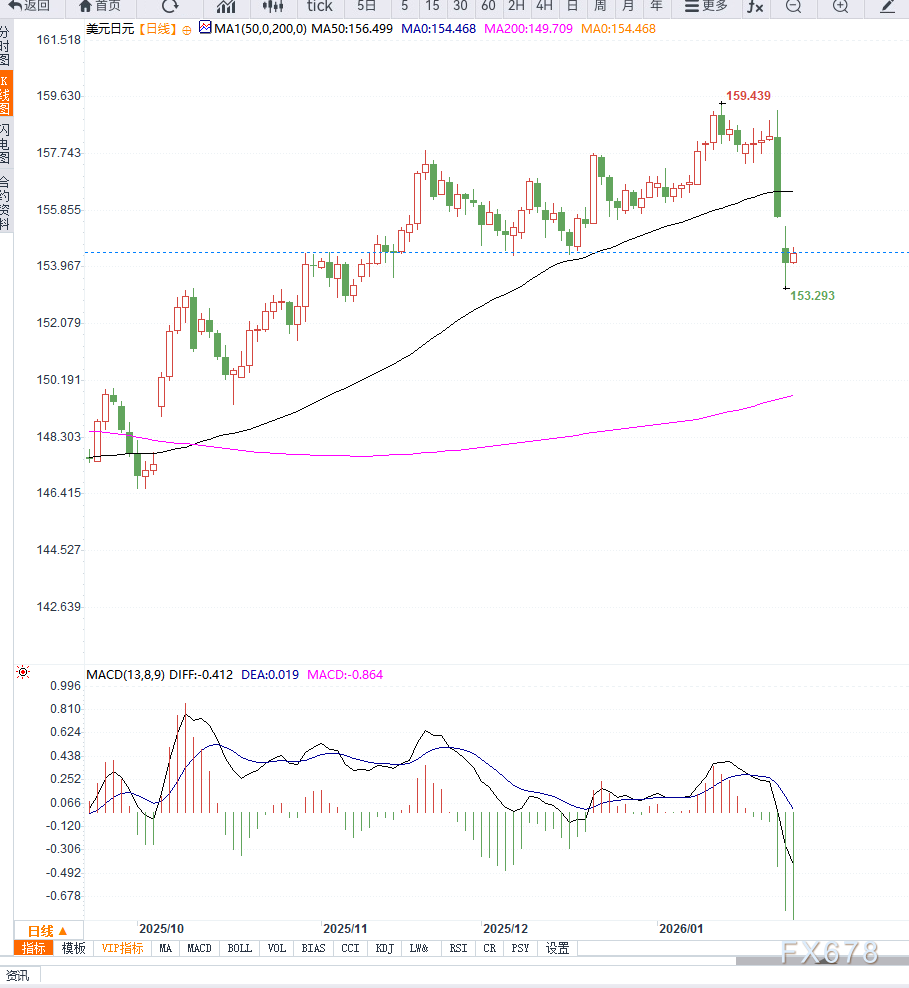Open the fx formula function icon
Screen dimensions: 909x988
click(x=755, y=6)
